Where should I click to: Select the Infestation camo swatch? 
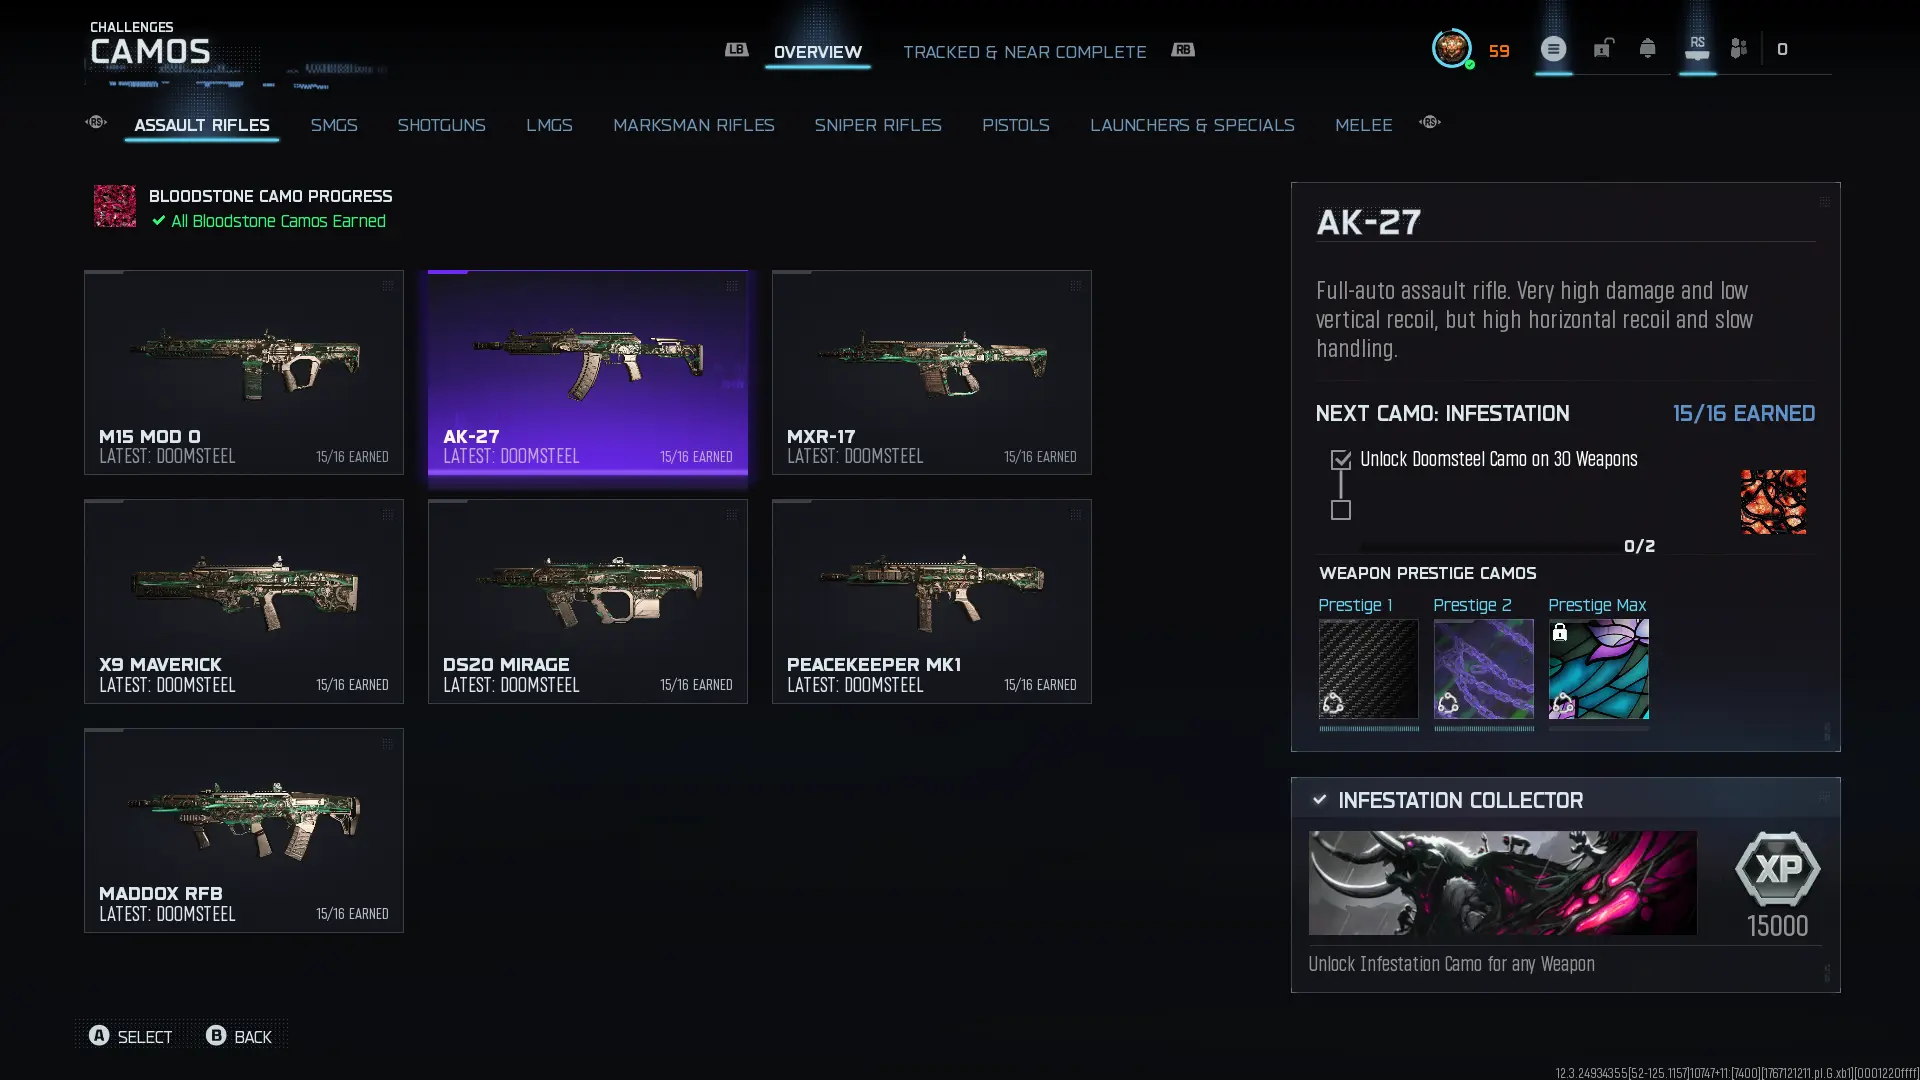tap(1773, 502)
